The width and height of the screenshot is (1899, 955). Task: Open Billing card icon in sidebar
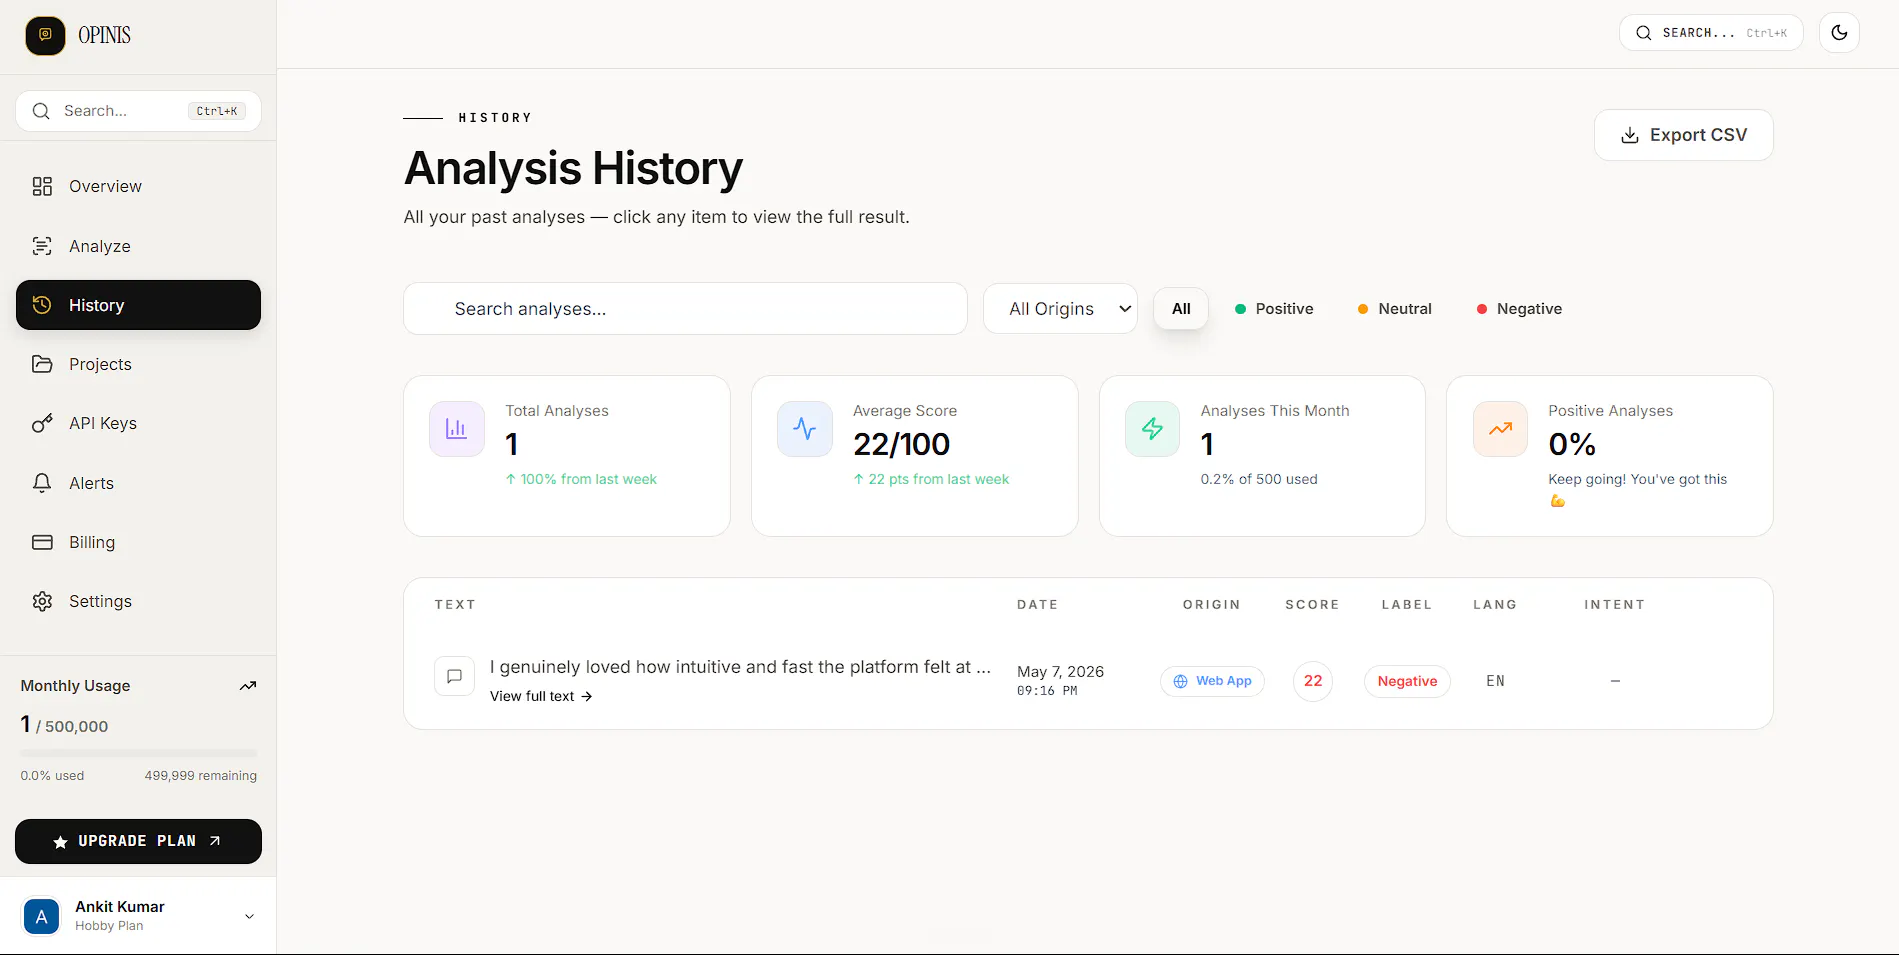(x=42, y=542)
